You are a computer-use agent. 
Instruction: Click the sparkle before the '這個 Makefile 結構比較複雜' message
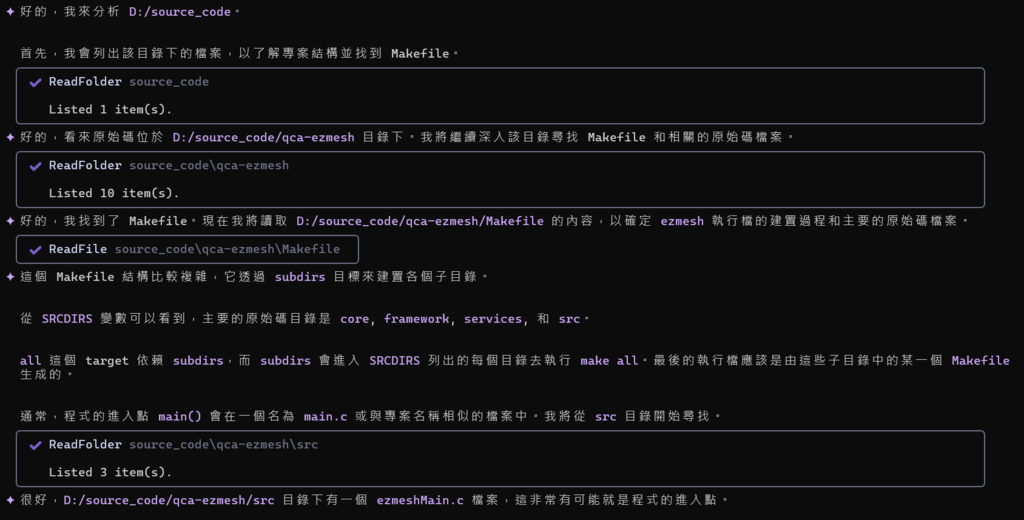10,276
